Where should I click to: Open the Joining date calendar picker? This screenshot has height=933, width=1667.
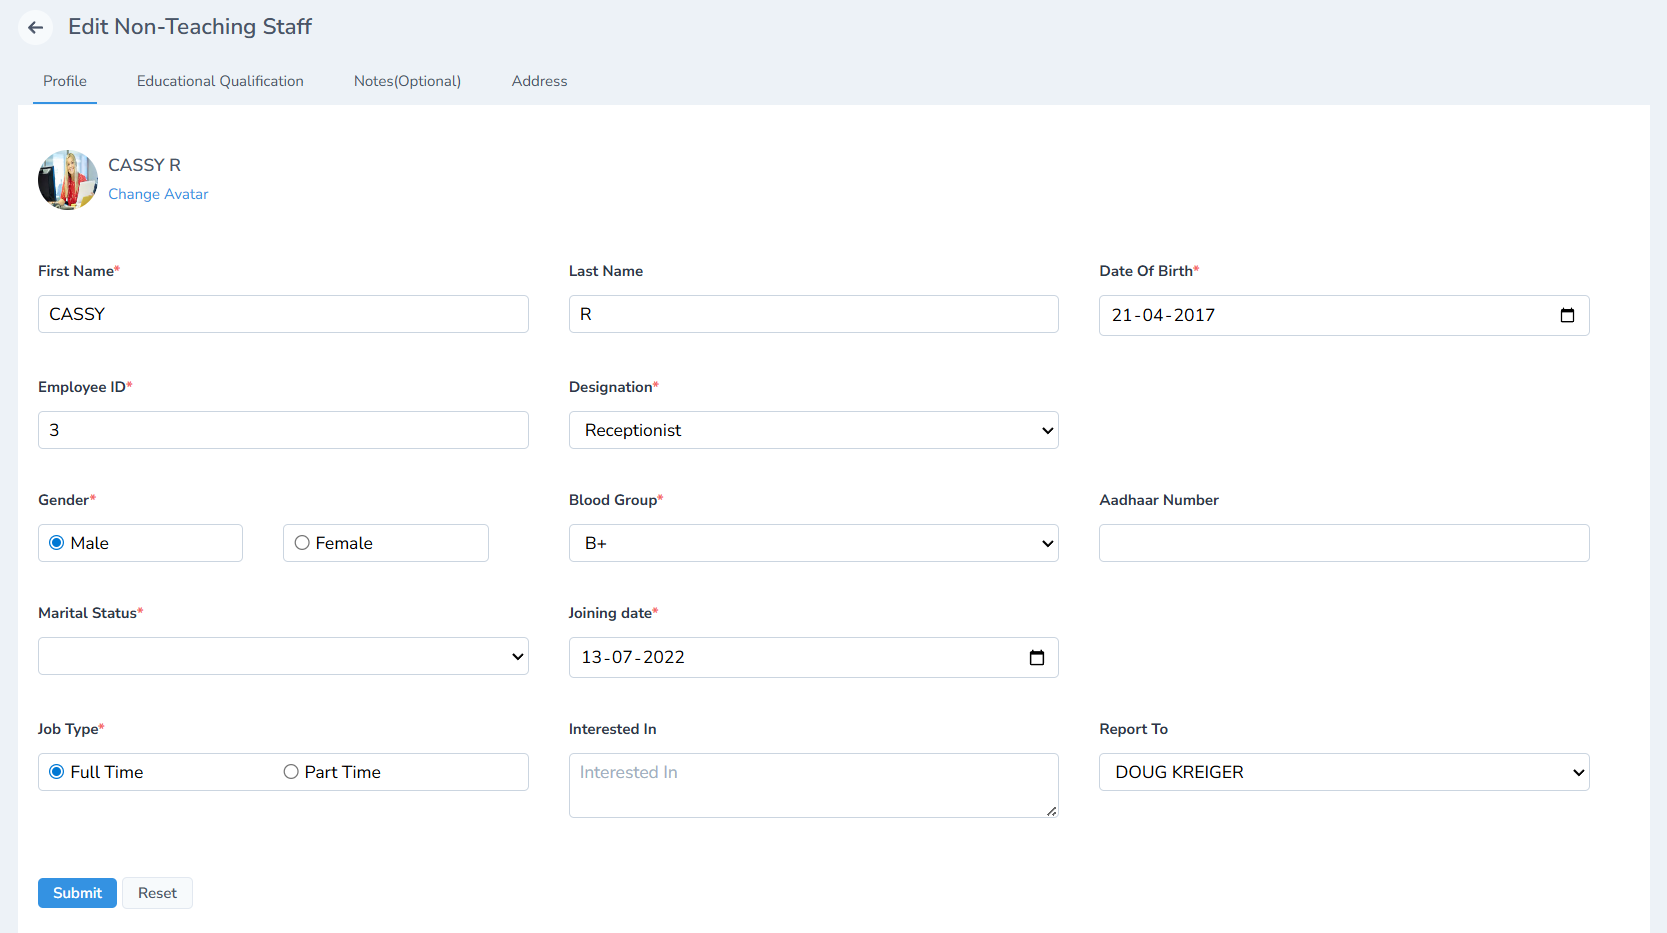click(x=1037, y=657)
